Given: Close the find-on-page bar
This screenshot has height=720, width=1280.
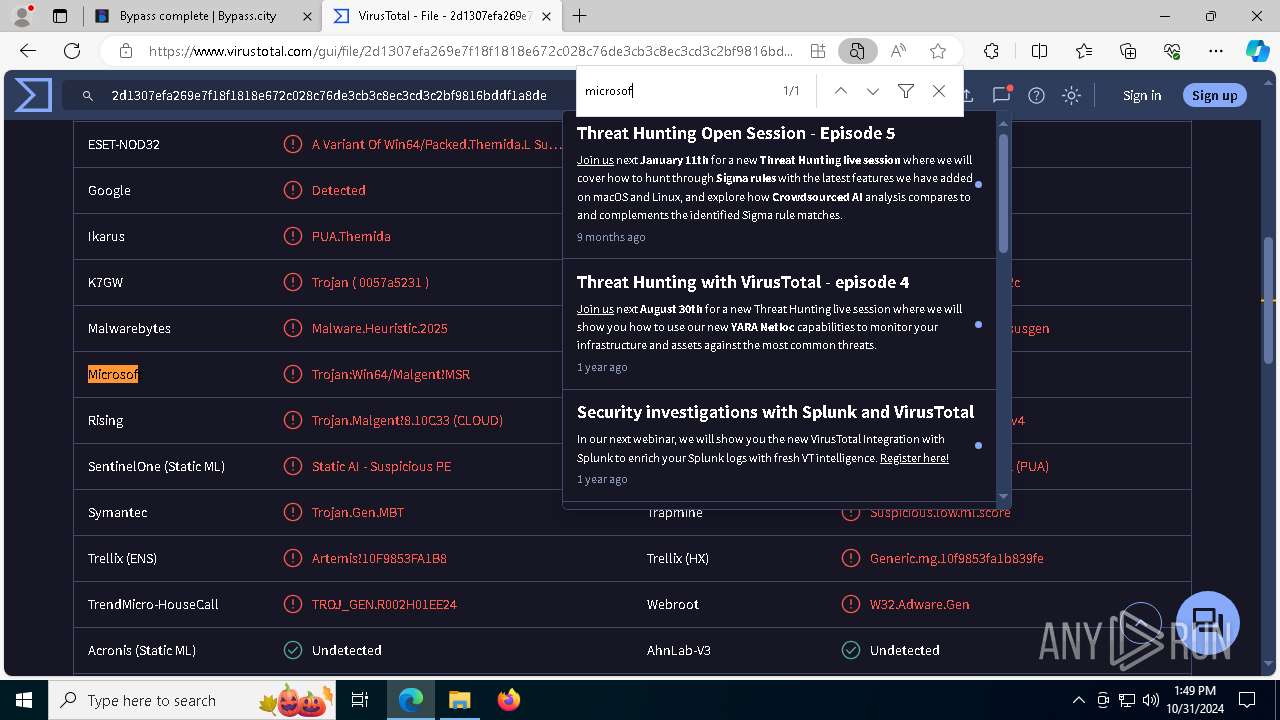Looking at the screenshot, I should coord(939,91).
